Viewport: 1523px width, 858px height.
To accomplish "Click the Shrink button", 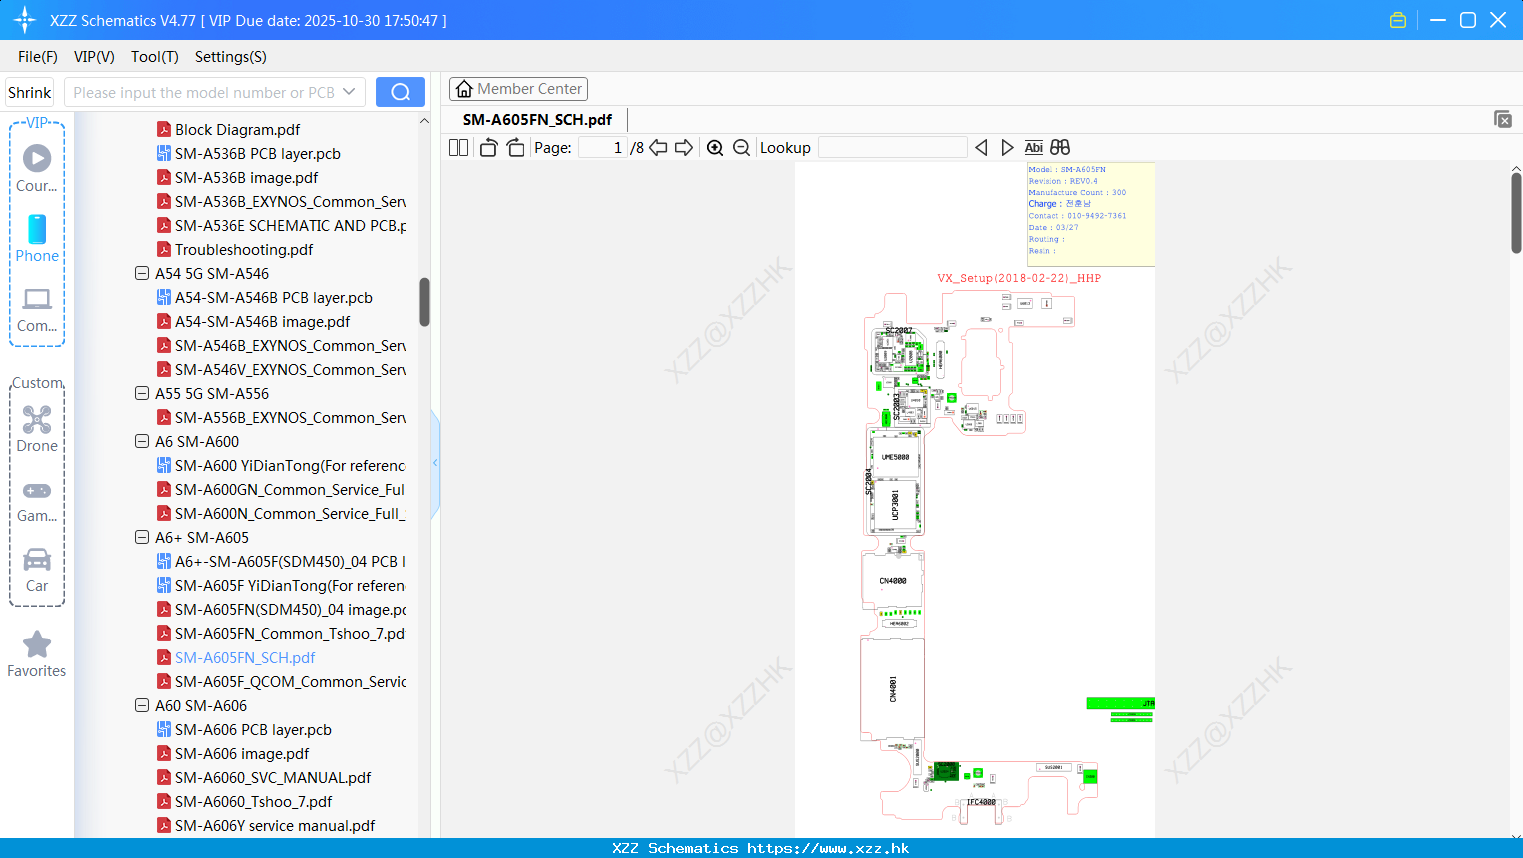I will point(29,92).
